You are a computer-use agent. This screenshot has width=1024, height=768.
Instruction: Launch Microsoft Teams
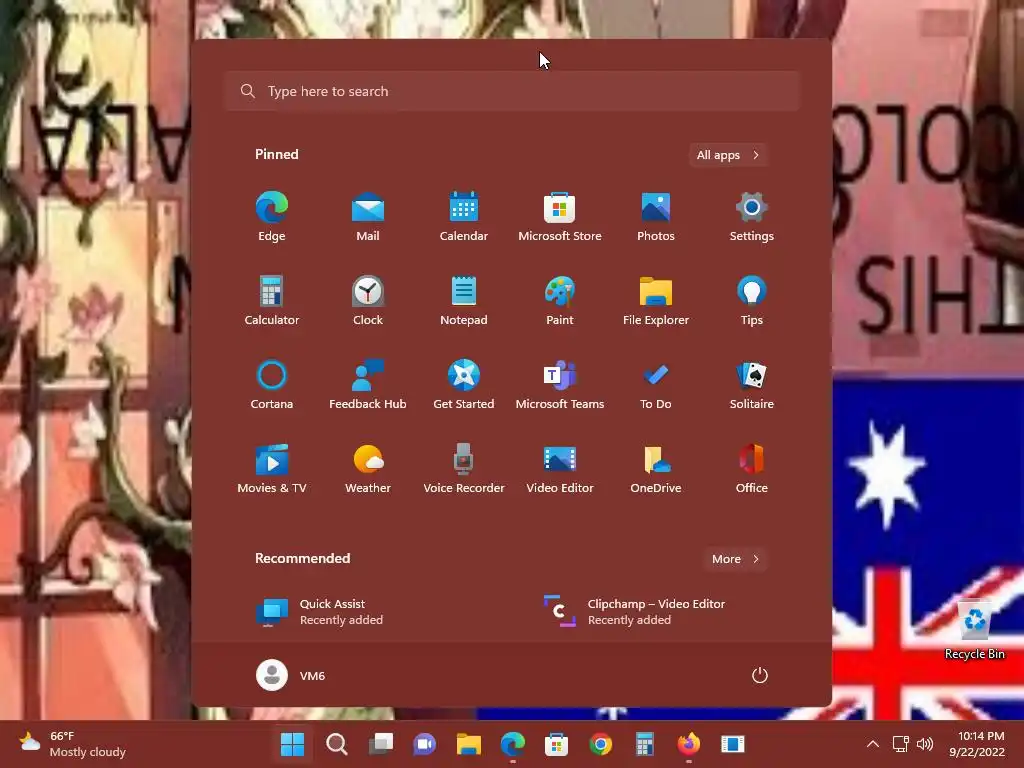[560, 385]
